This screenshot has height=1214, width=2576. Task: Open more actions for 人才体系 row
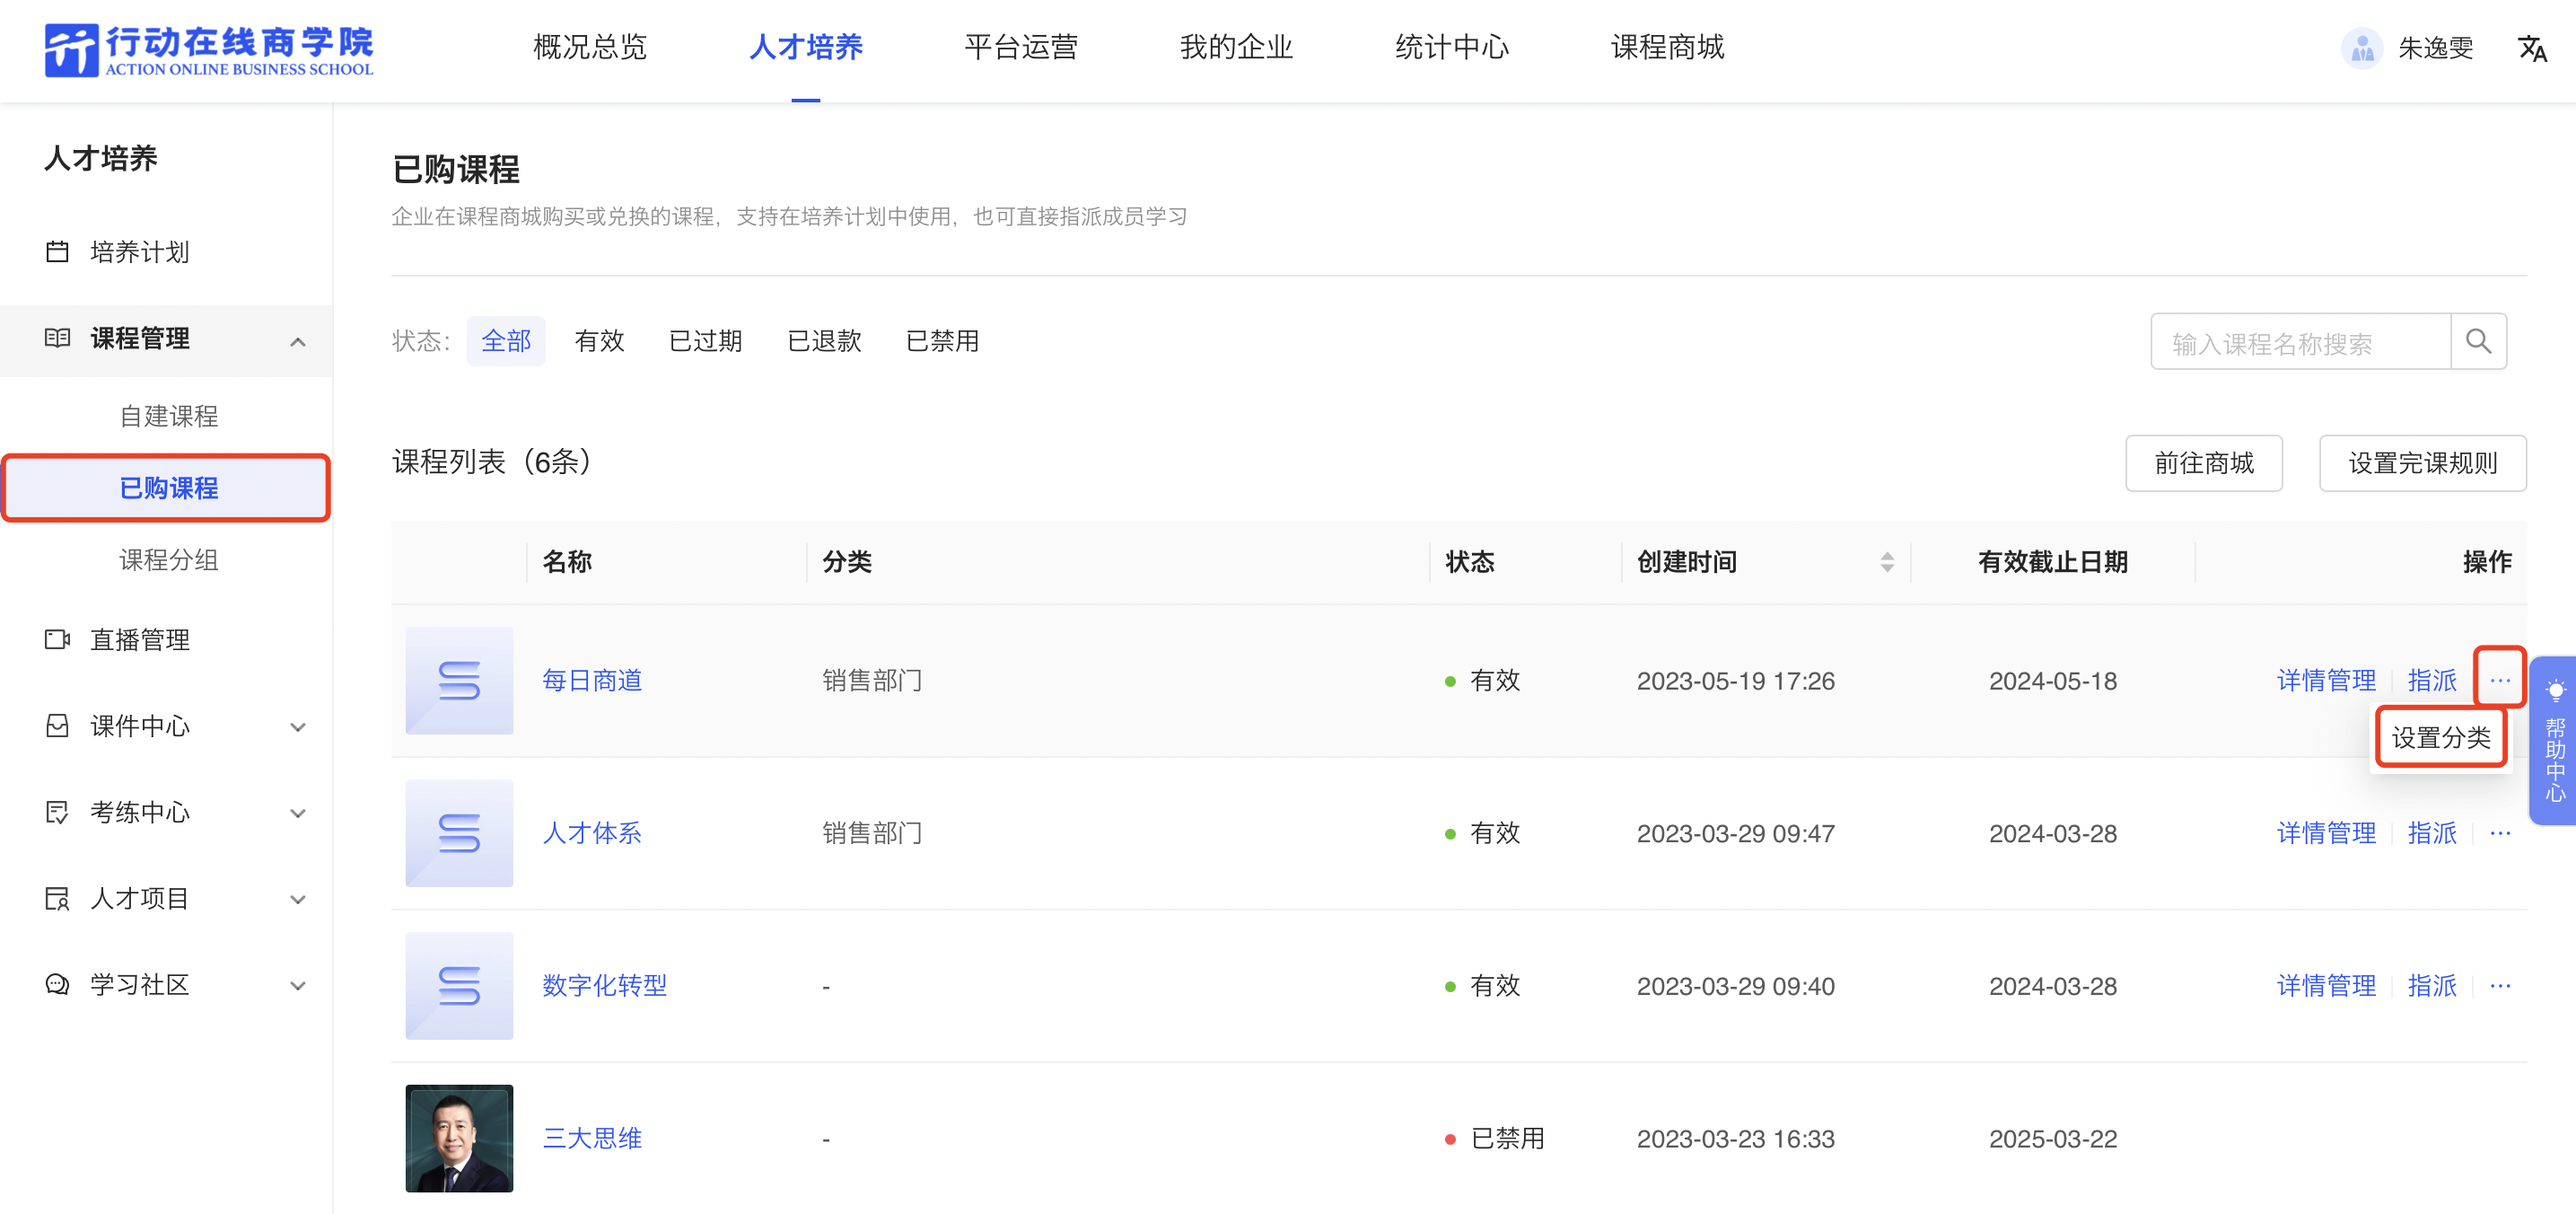point(2499,833)
